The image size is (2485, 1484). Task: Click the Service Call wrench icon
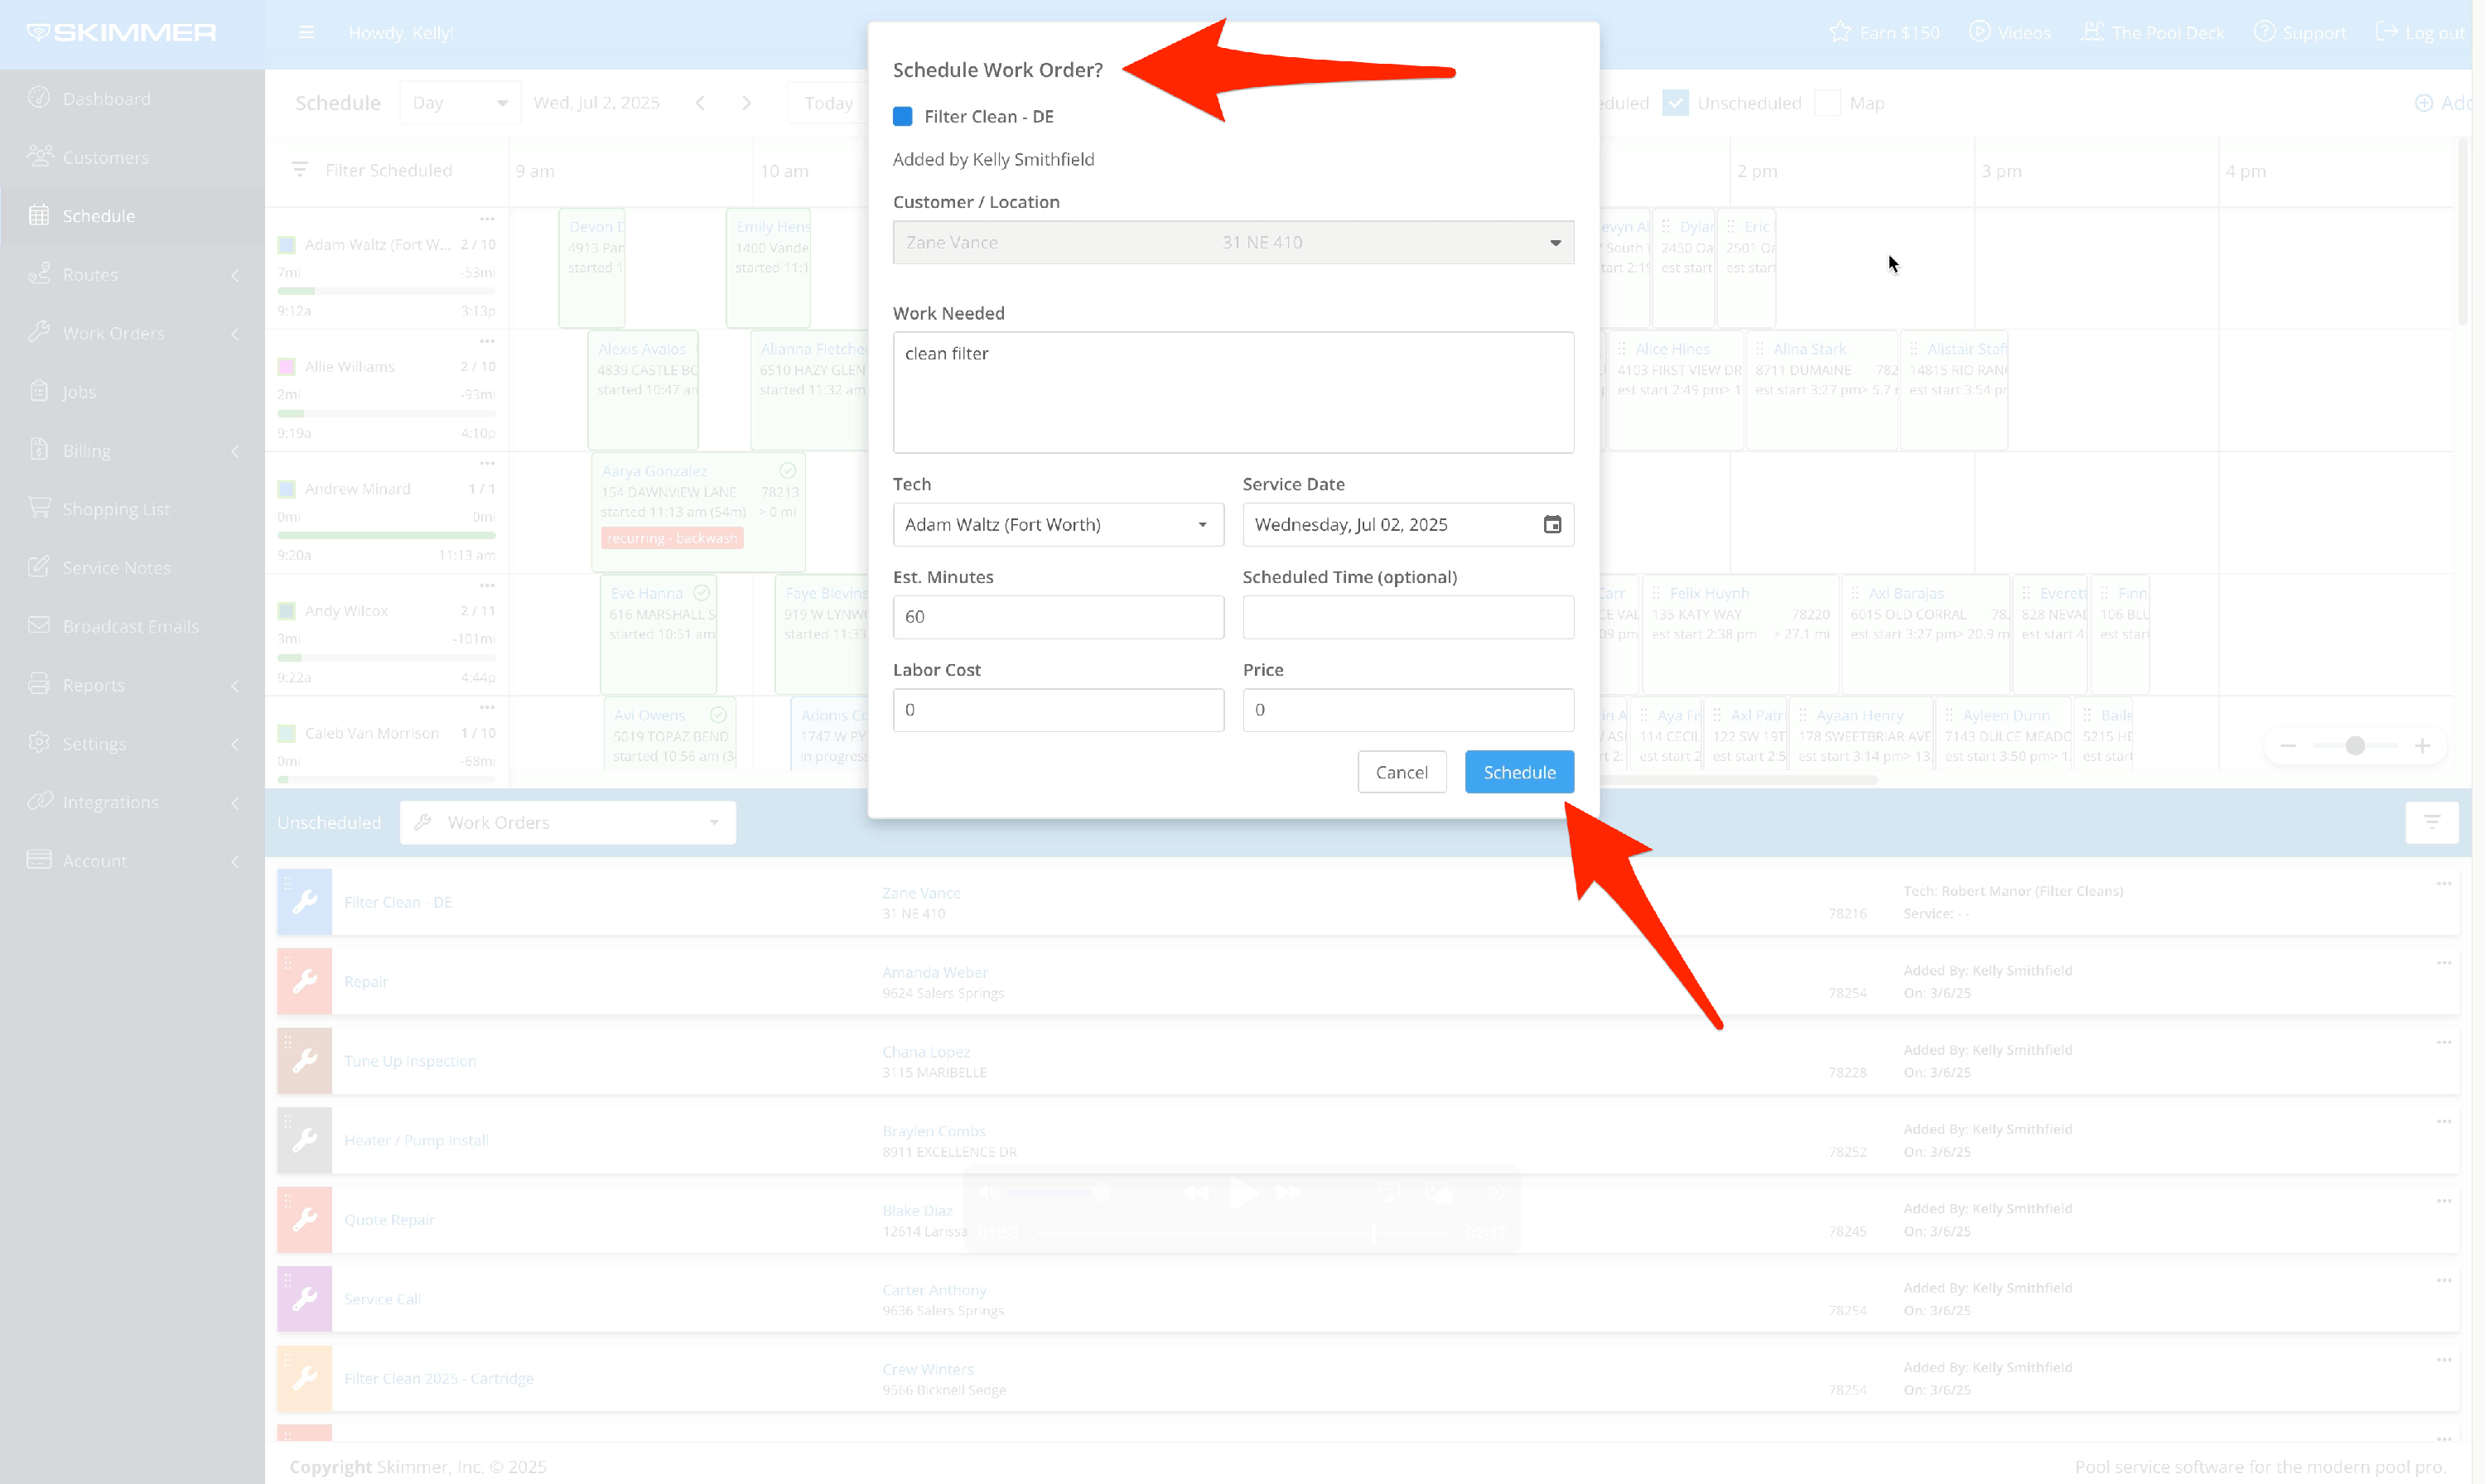pyautogui.click(x=305, y=1299)
